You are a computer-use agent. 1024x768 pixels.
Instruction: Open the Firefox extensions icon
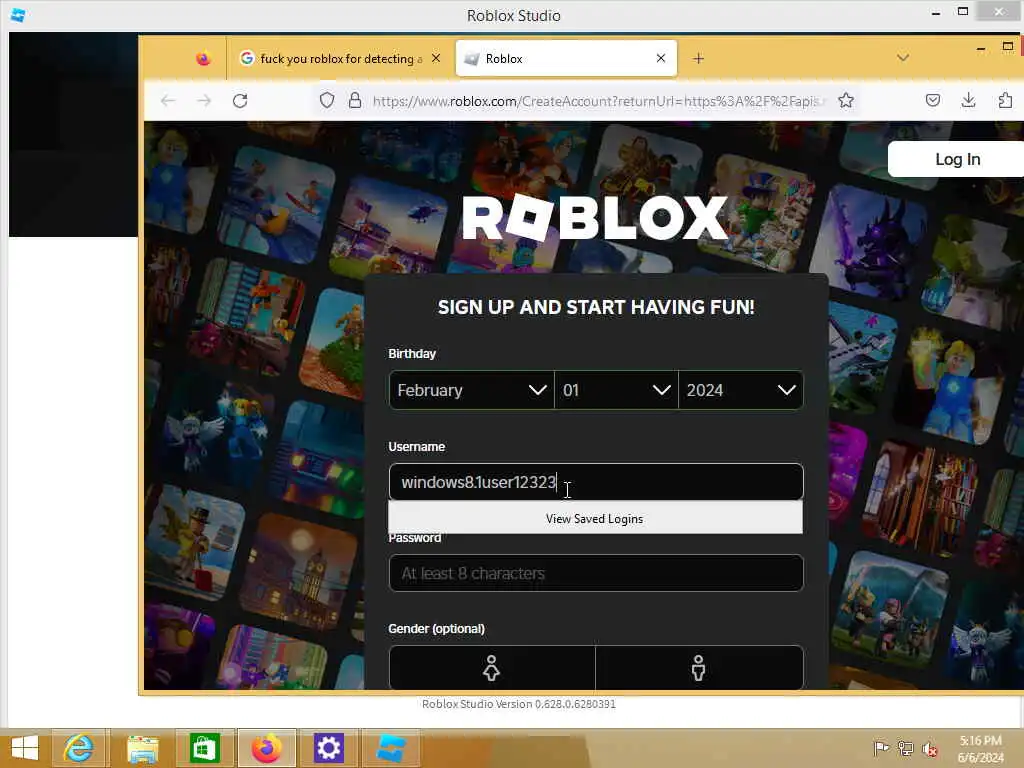1005,100
